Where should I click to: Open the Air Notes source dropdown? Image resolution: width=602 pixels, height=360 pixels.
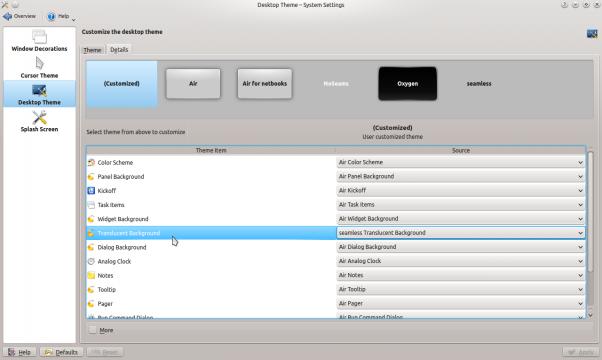tap(461, 275)
